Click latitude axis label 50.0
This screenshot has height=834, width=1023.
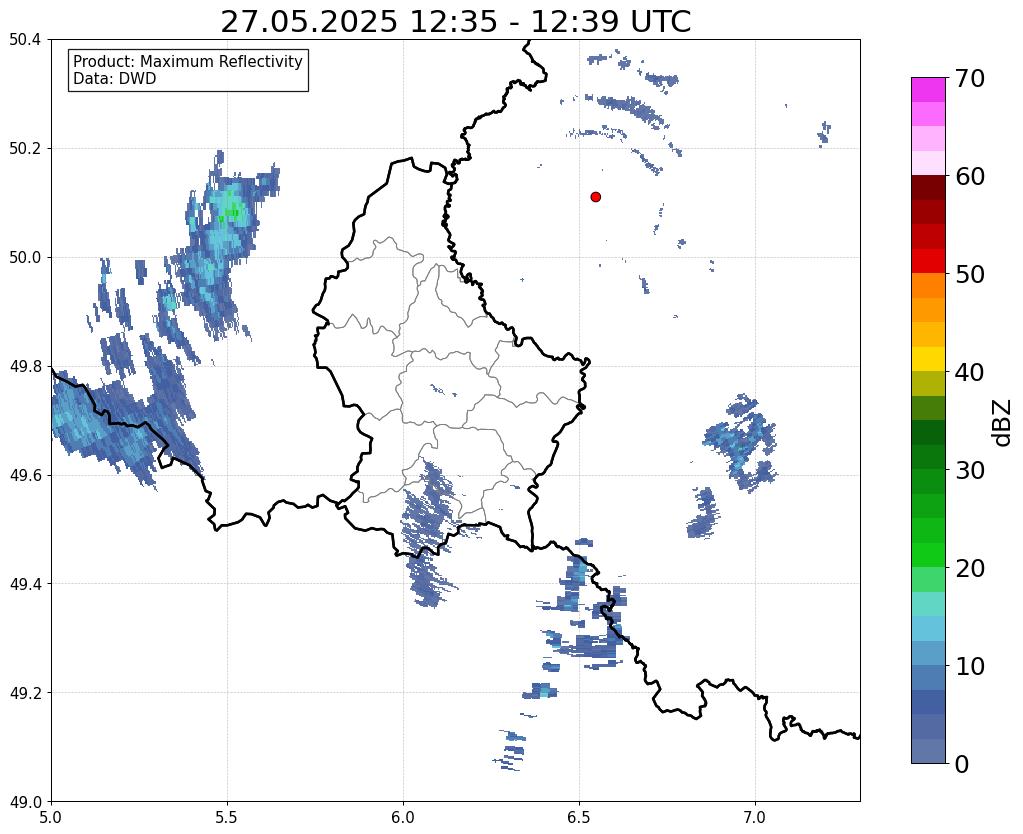[25, 258]
